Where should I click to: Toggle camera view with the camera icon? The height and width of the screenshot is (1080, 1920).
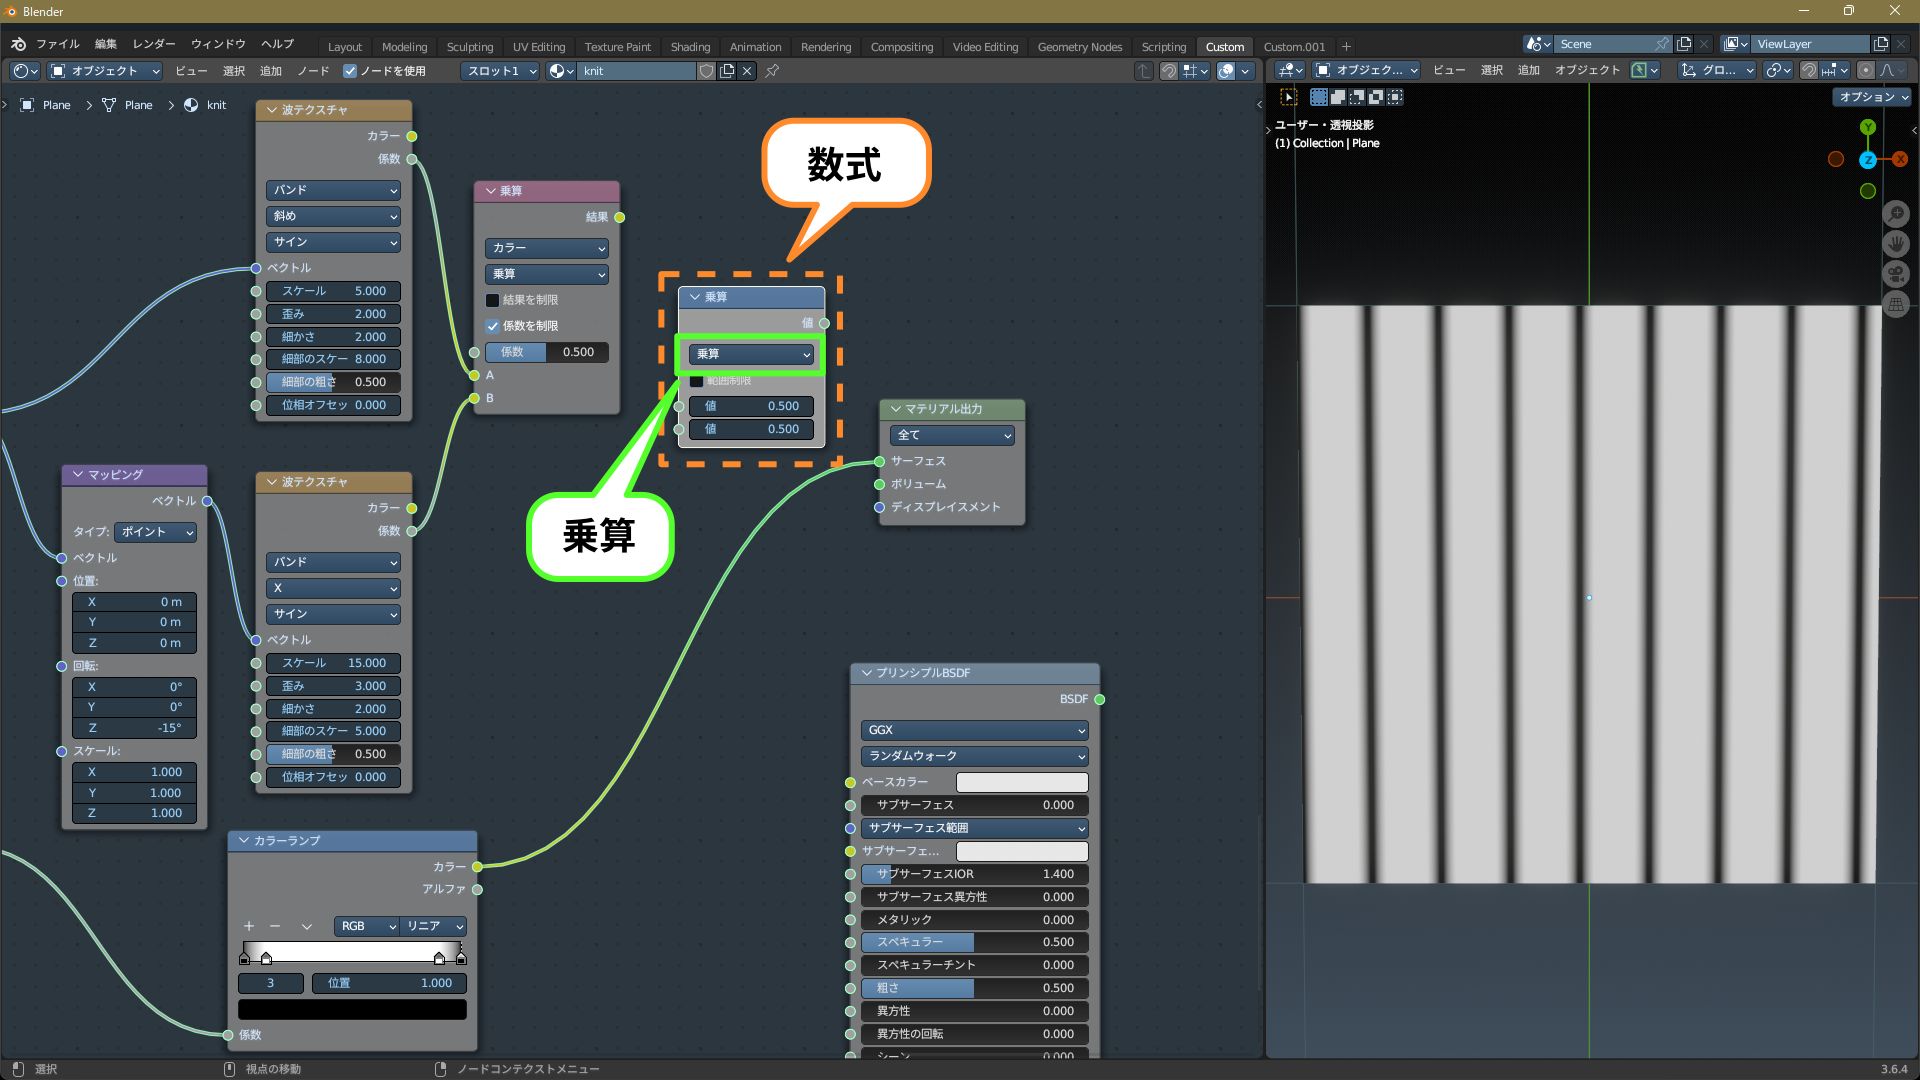pyautogui.click(x=1895, y=274)
